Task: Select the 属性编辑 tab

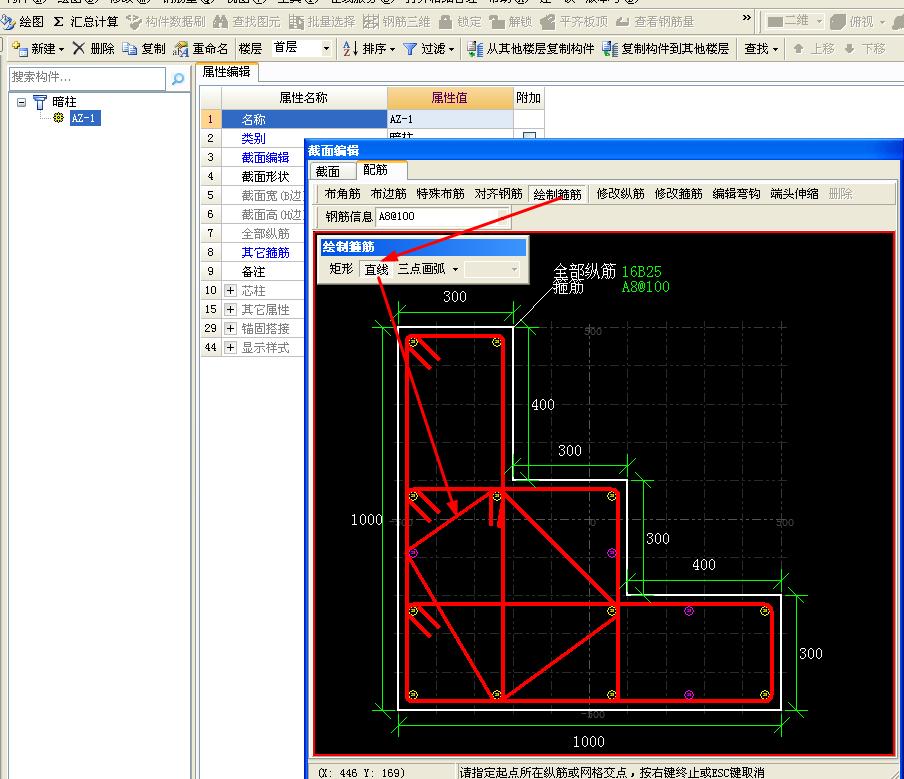Action: click(x=226, y=71)
